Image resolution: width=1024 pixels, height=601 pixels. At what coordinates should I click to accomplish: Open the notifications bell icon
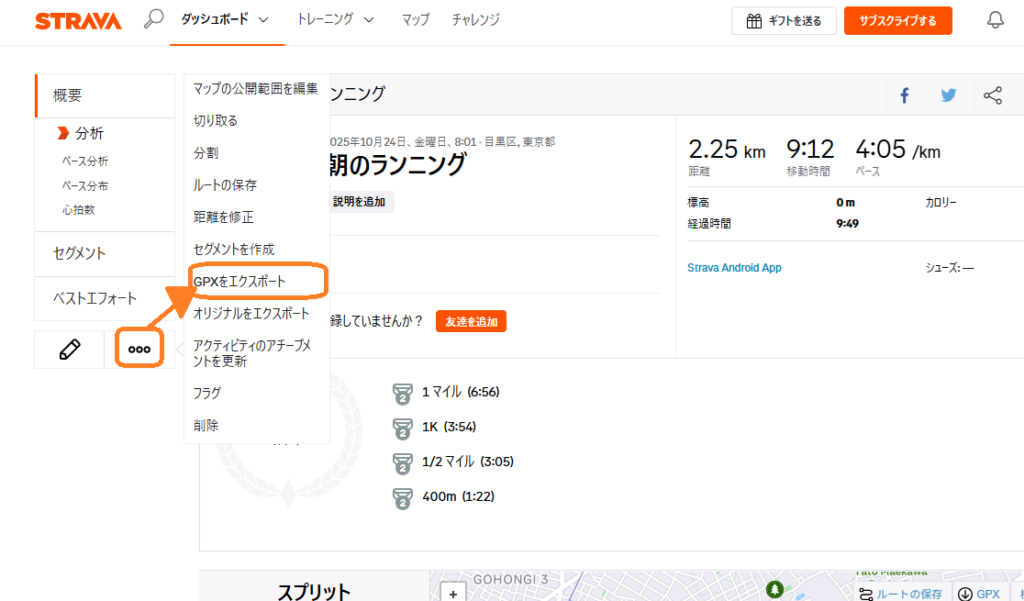coord(994,18)
